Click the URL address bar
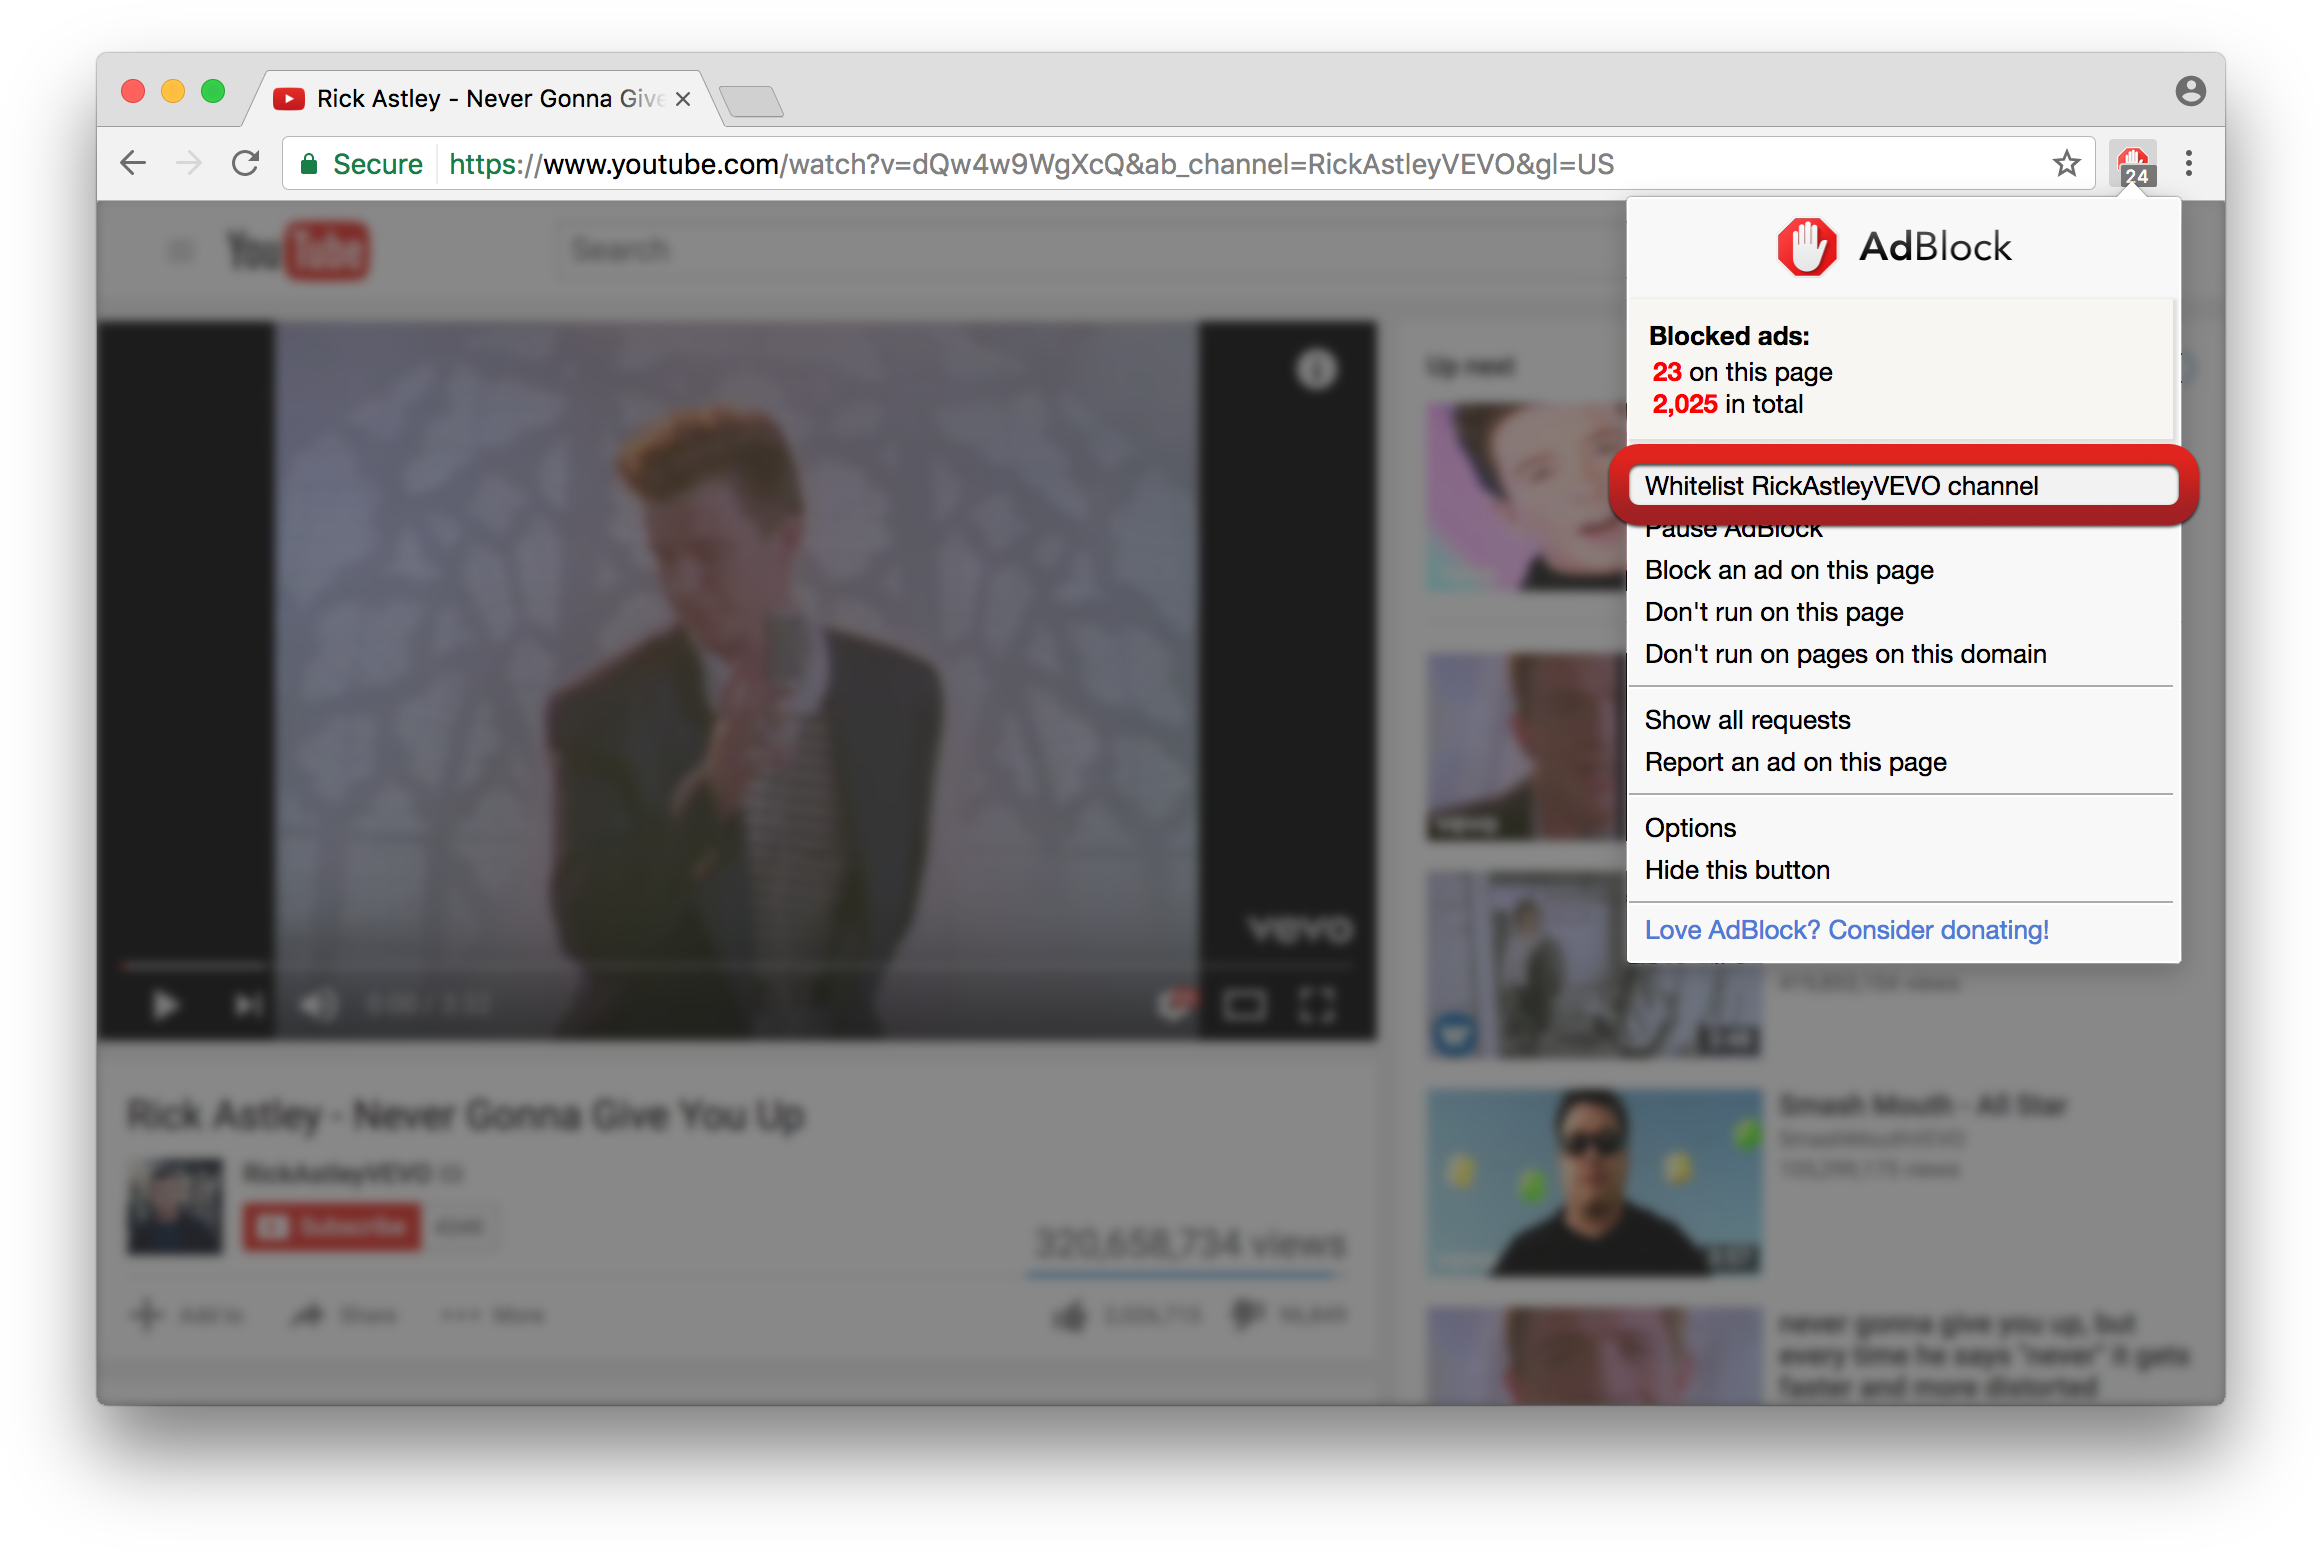This screenshot has width=2321, height=1553. pos(1190,164)
